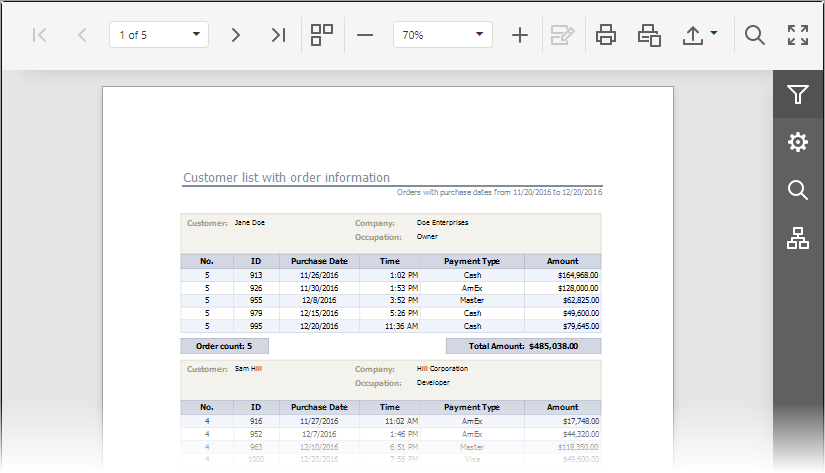Go to the first page
The image size is (825, 473).
click(x=40, y=35)
